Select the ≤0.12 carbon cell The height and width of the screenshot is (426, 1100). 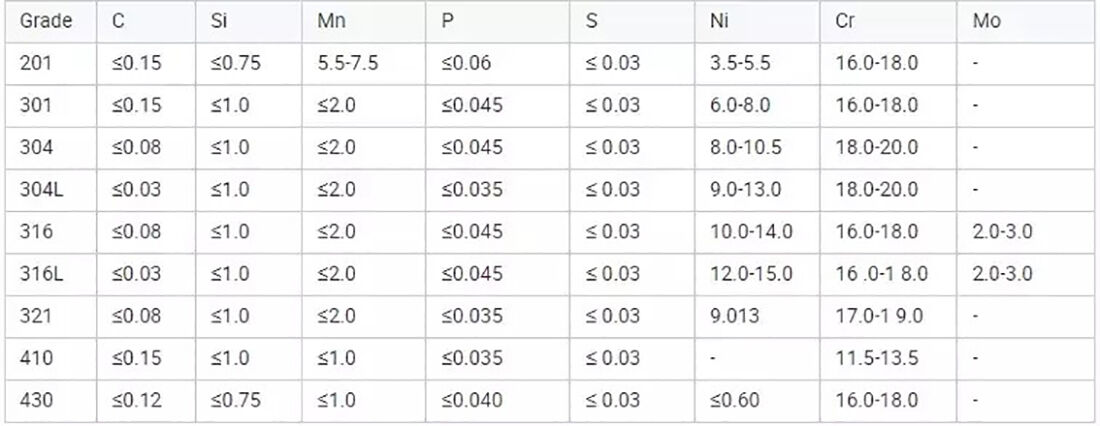click(137, 400)
